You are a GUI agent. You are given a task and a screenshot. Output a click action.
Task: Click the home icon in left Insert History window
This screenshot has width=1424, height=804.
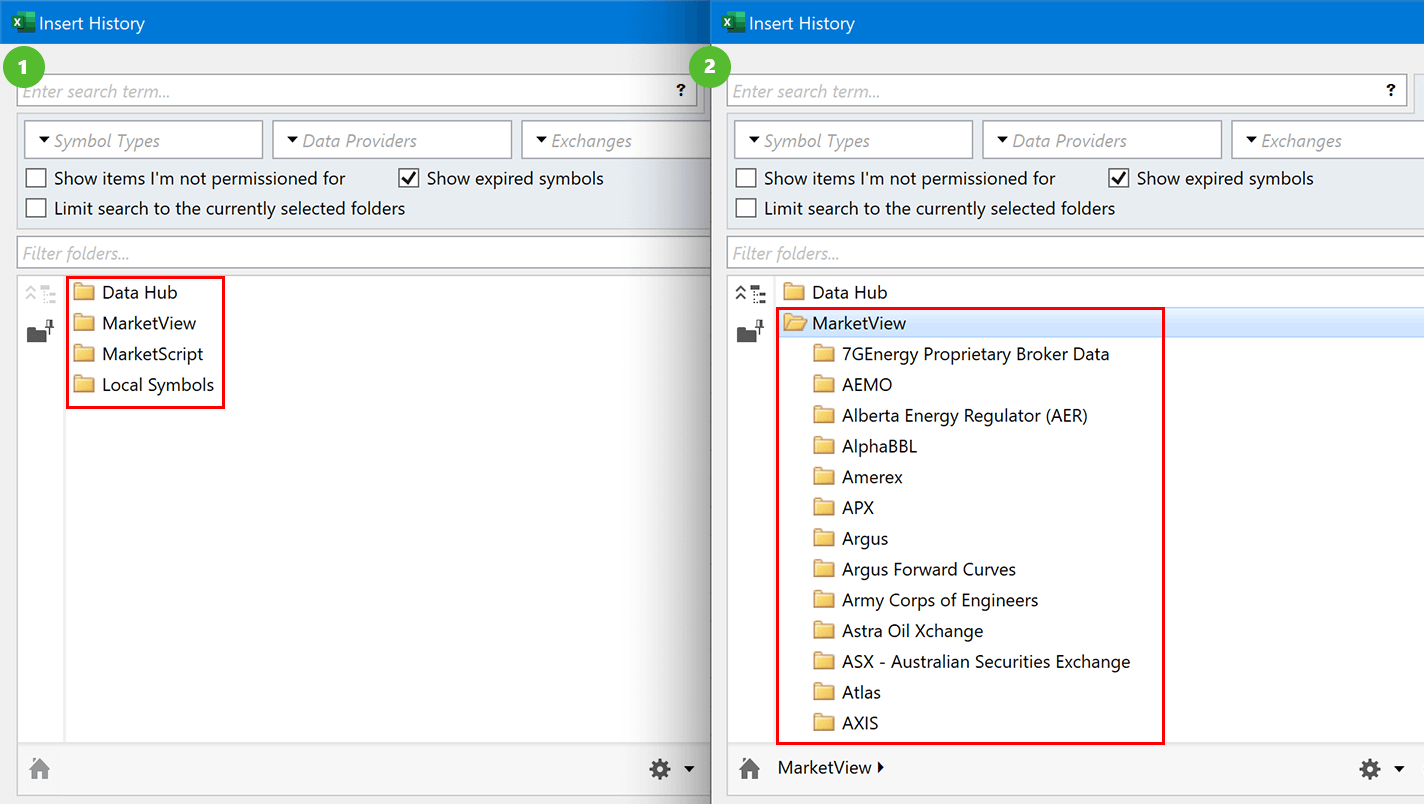(40, 768)
